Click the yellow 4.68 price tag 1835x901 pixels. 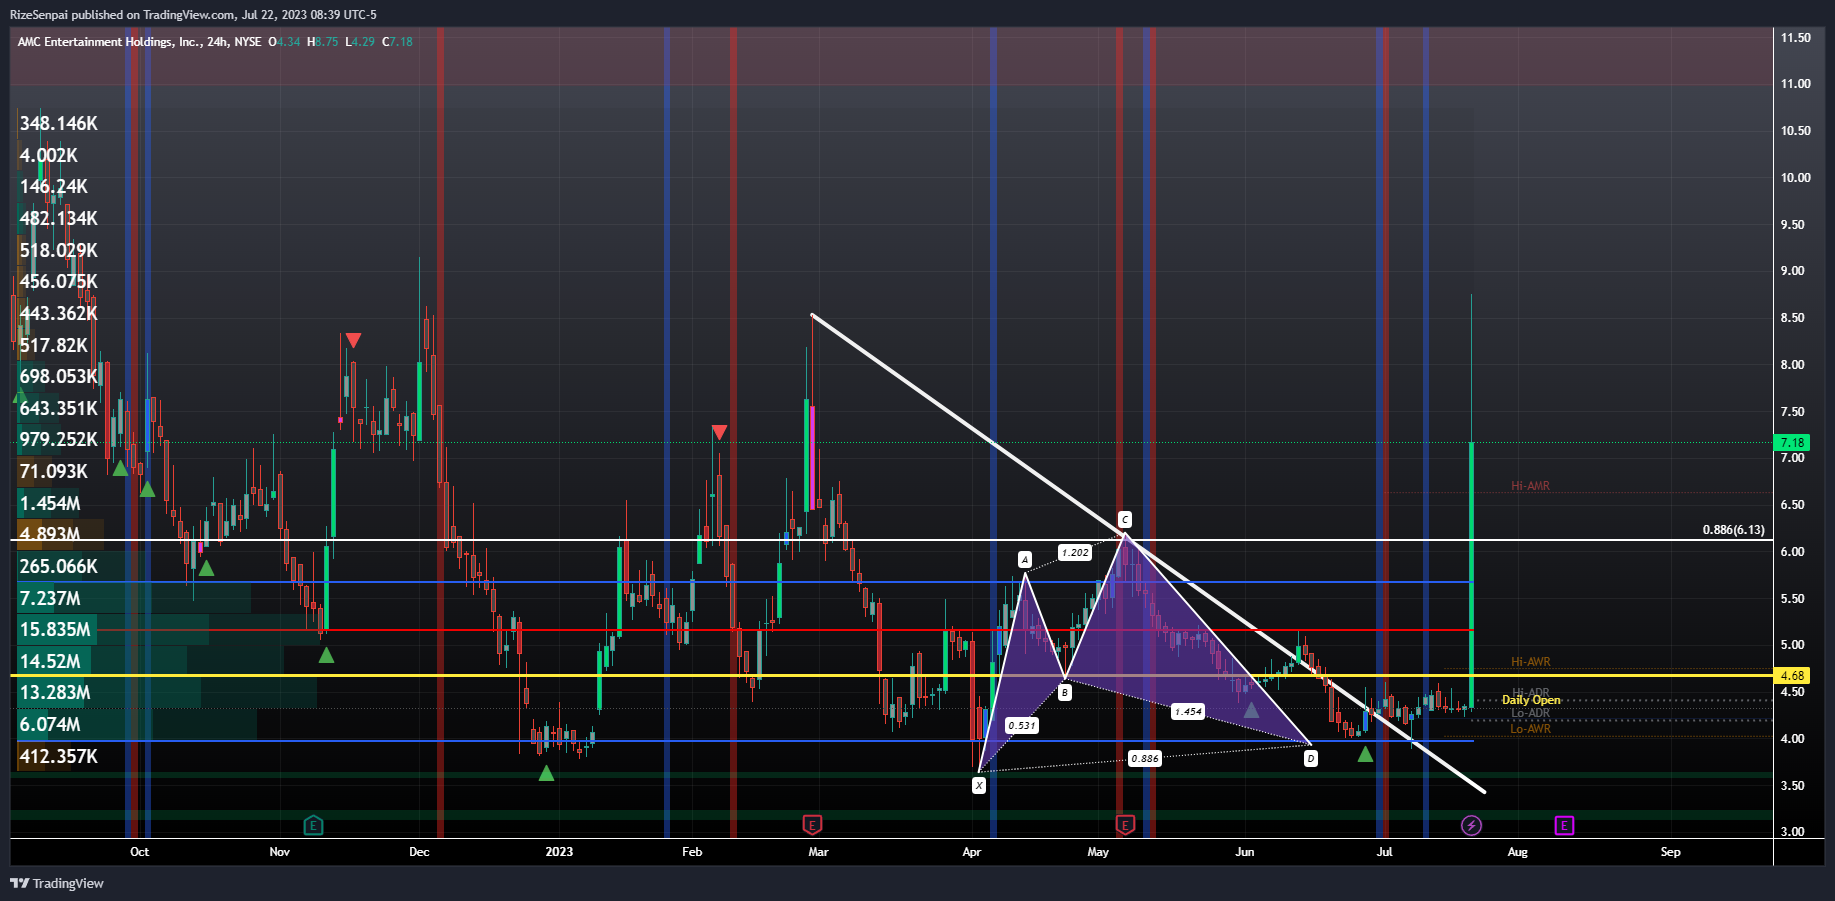coord(1792,676)
